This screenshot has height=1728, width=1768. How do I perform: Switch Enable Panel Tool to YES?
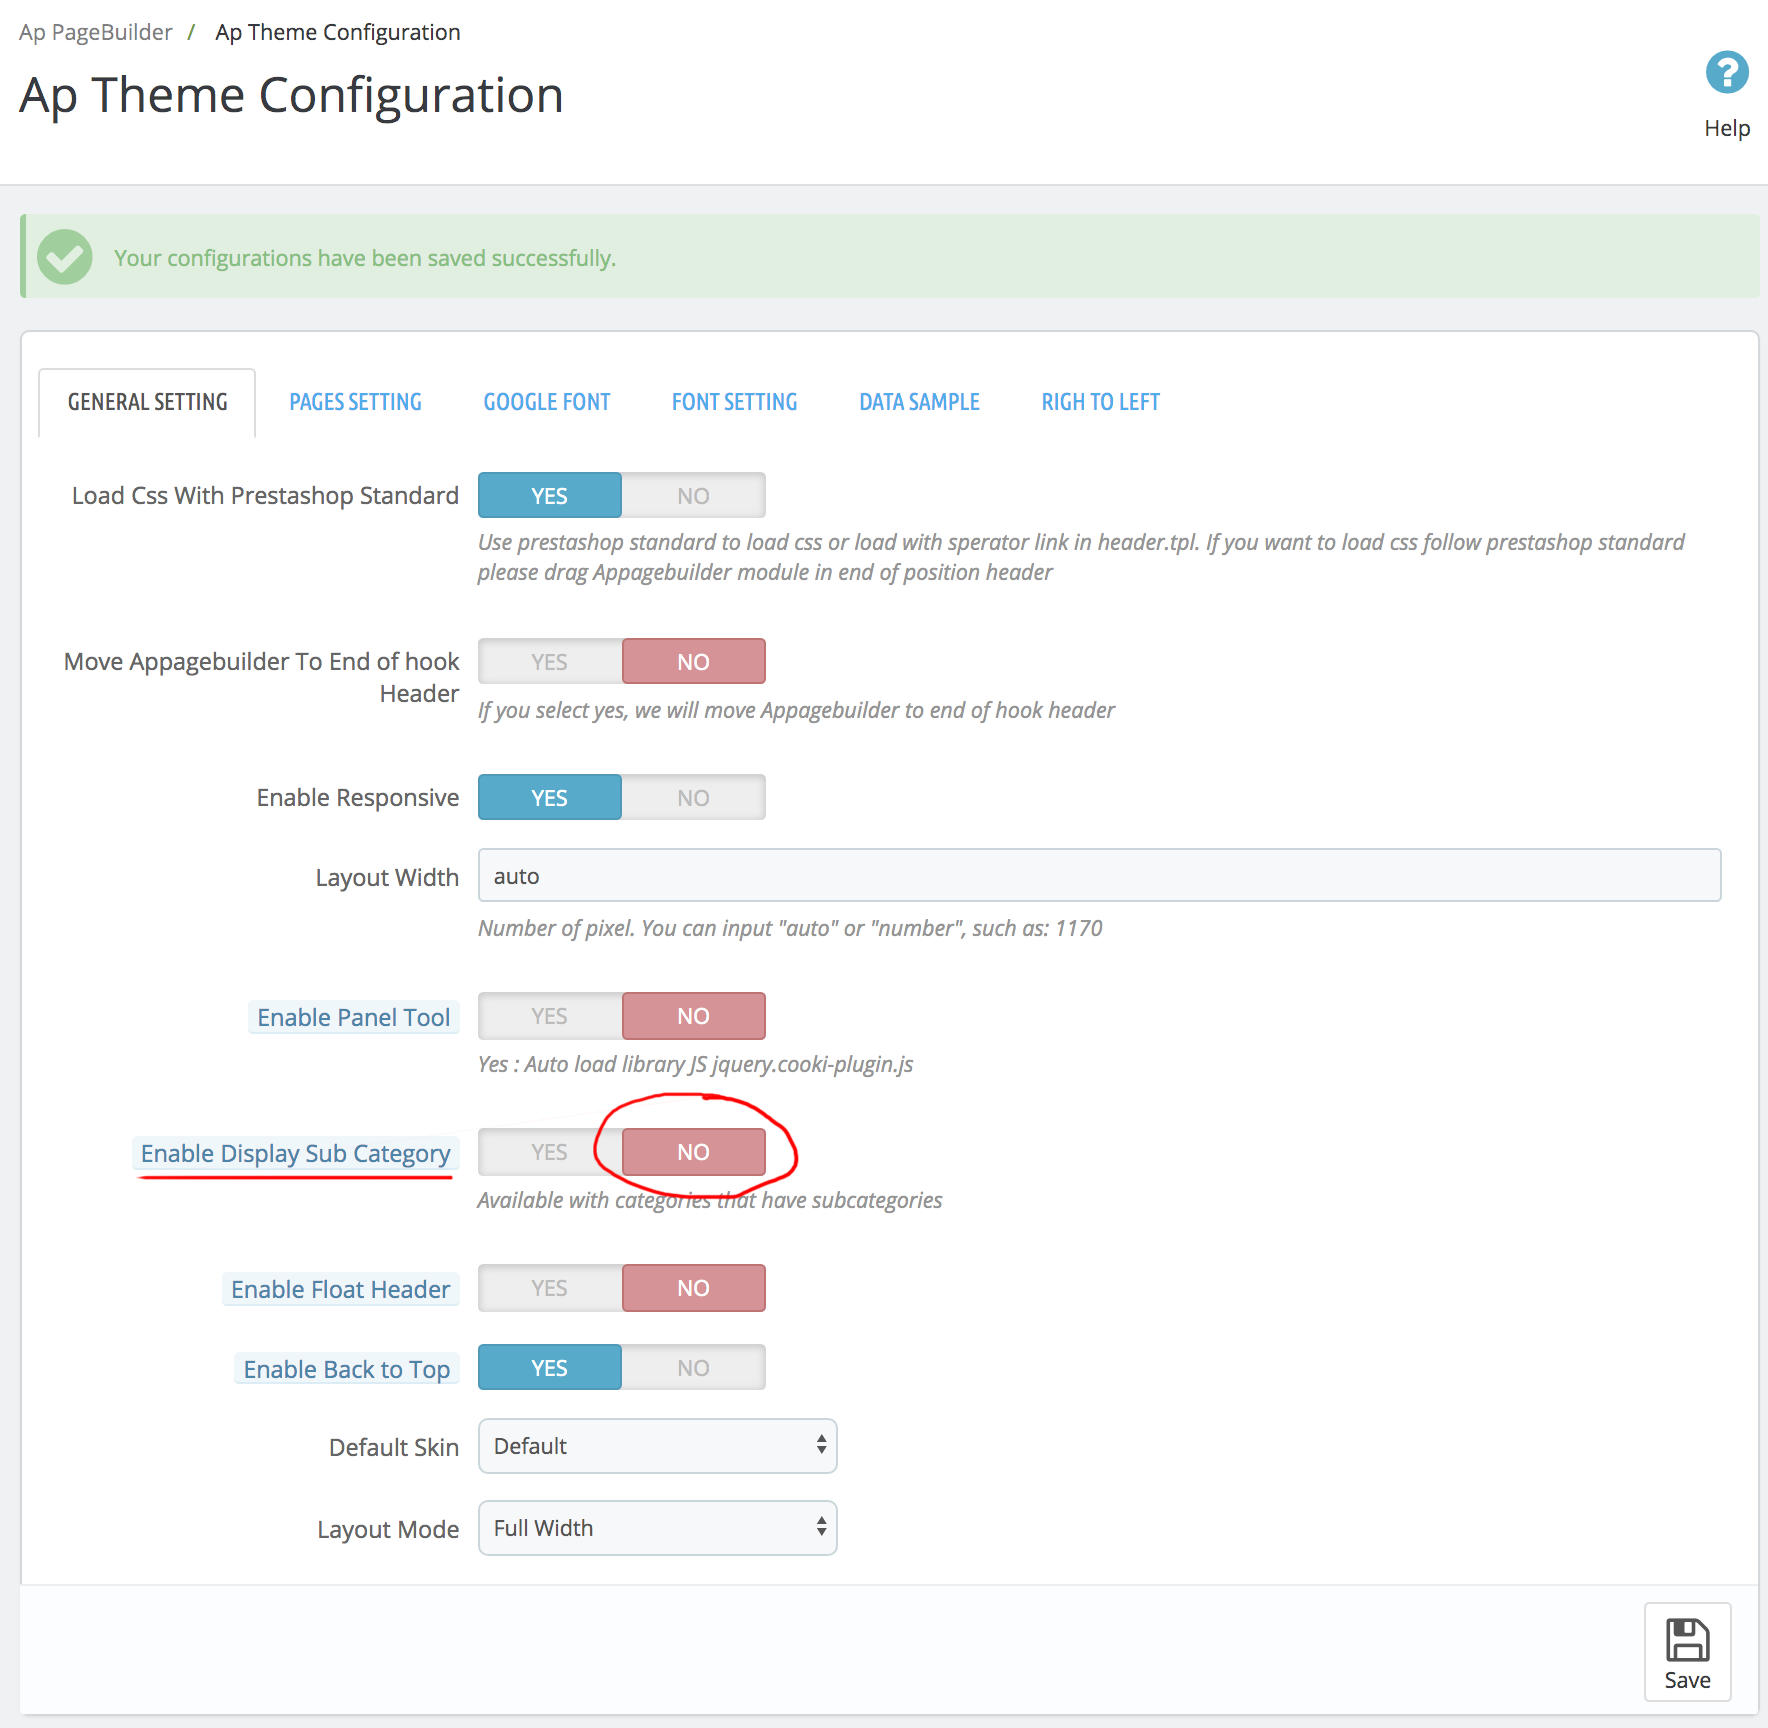pos(549,1016)
